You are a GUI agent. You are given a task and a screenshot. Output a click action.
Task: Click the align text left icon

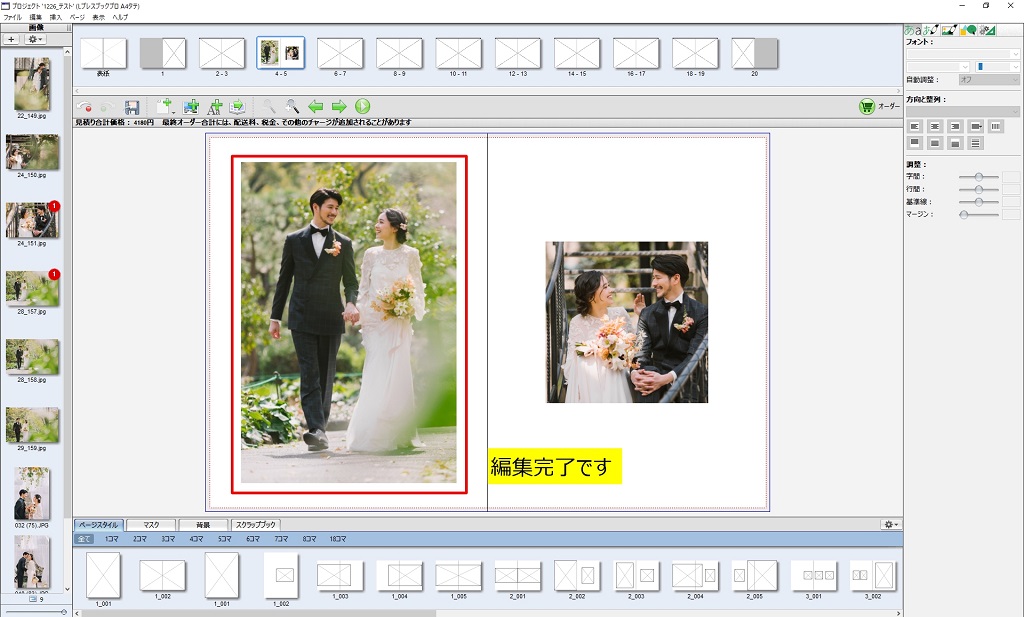[x=914, y=126]
